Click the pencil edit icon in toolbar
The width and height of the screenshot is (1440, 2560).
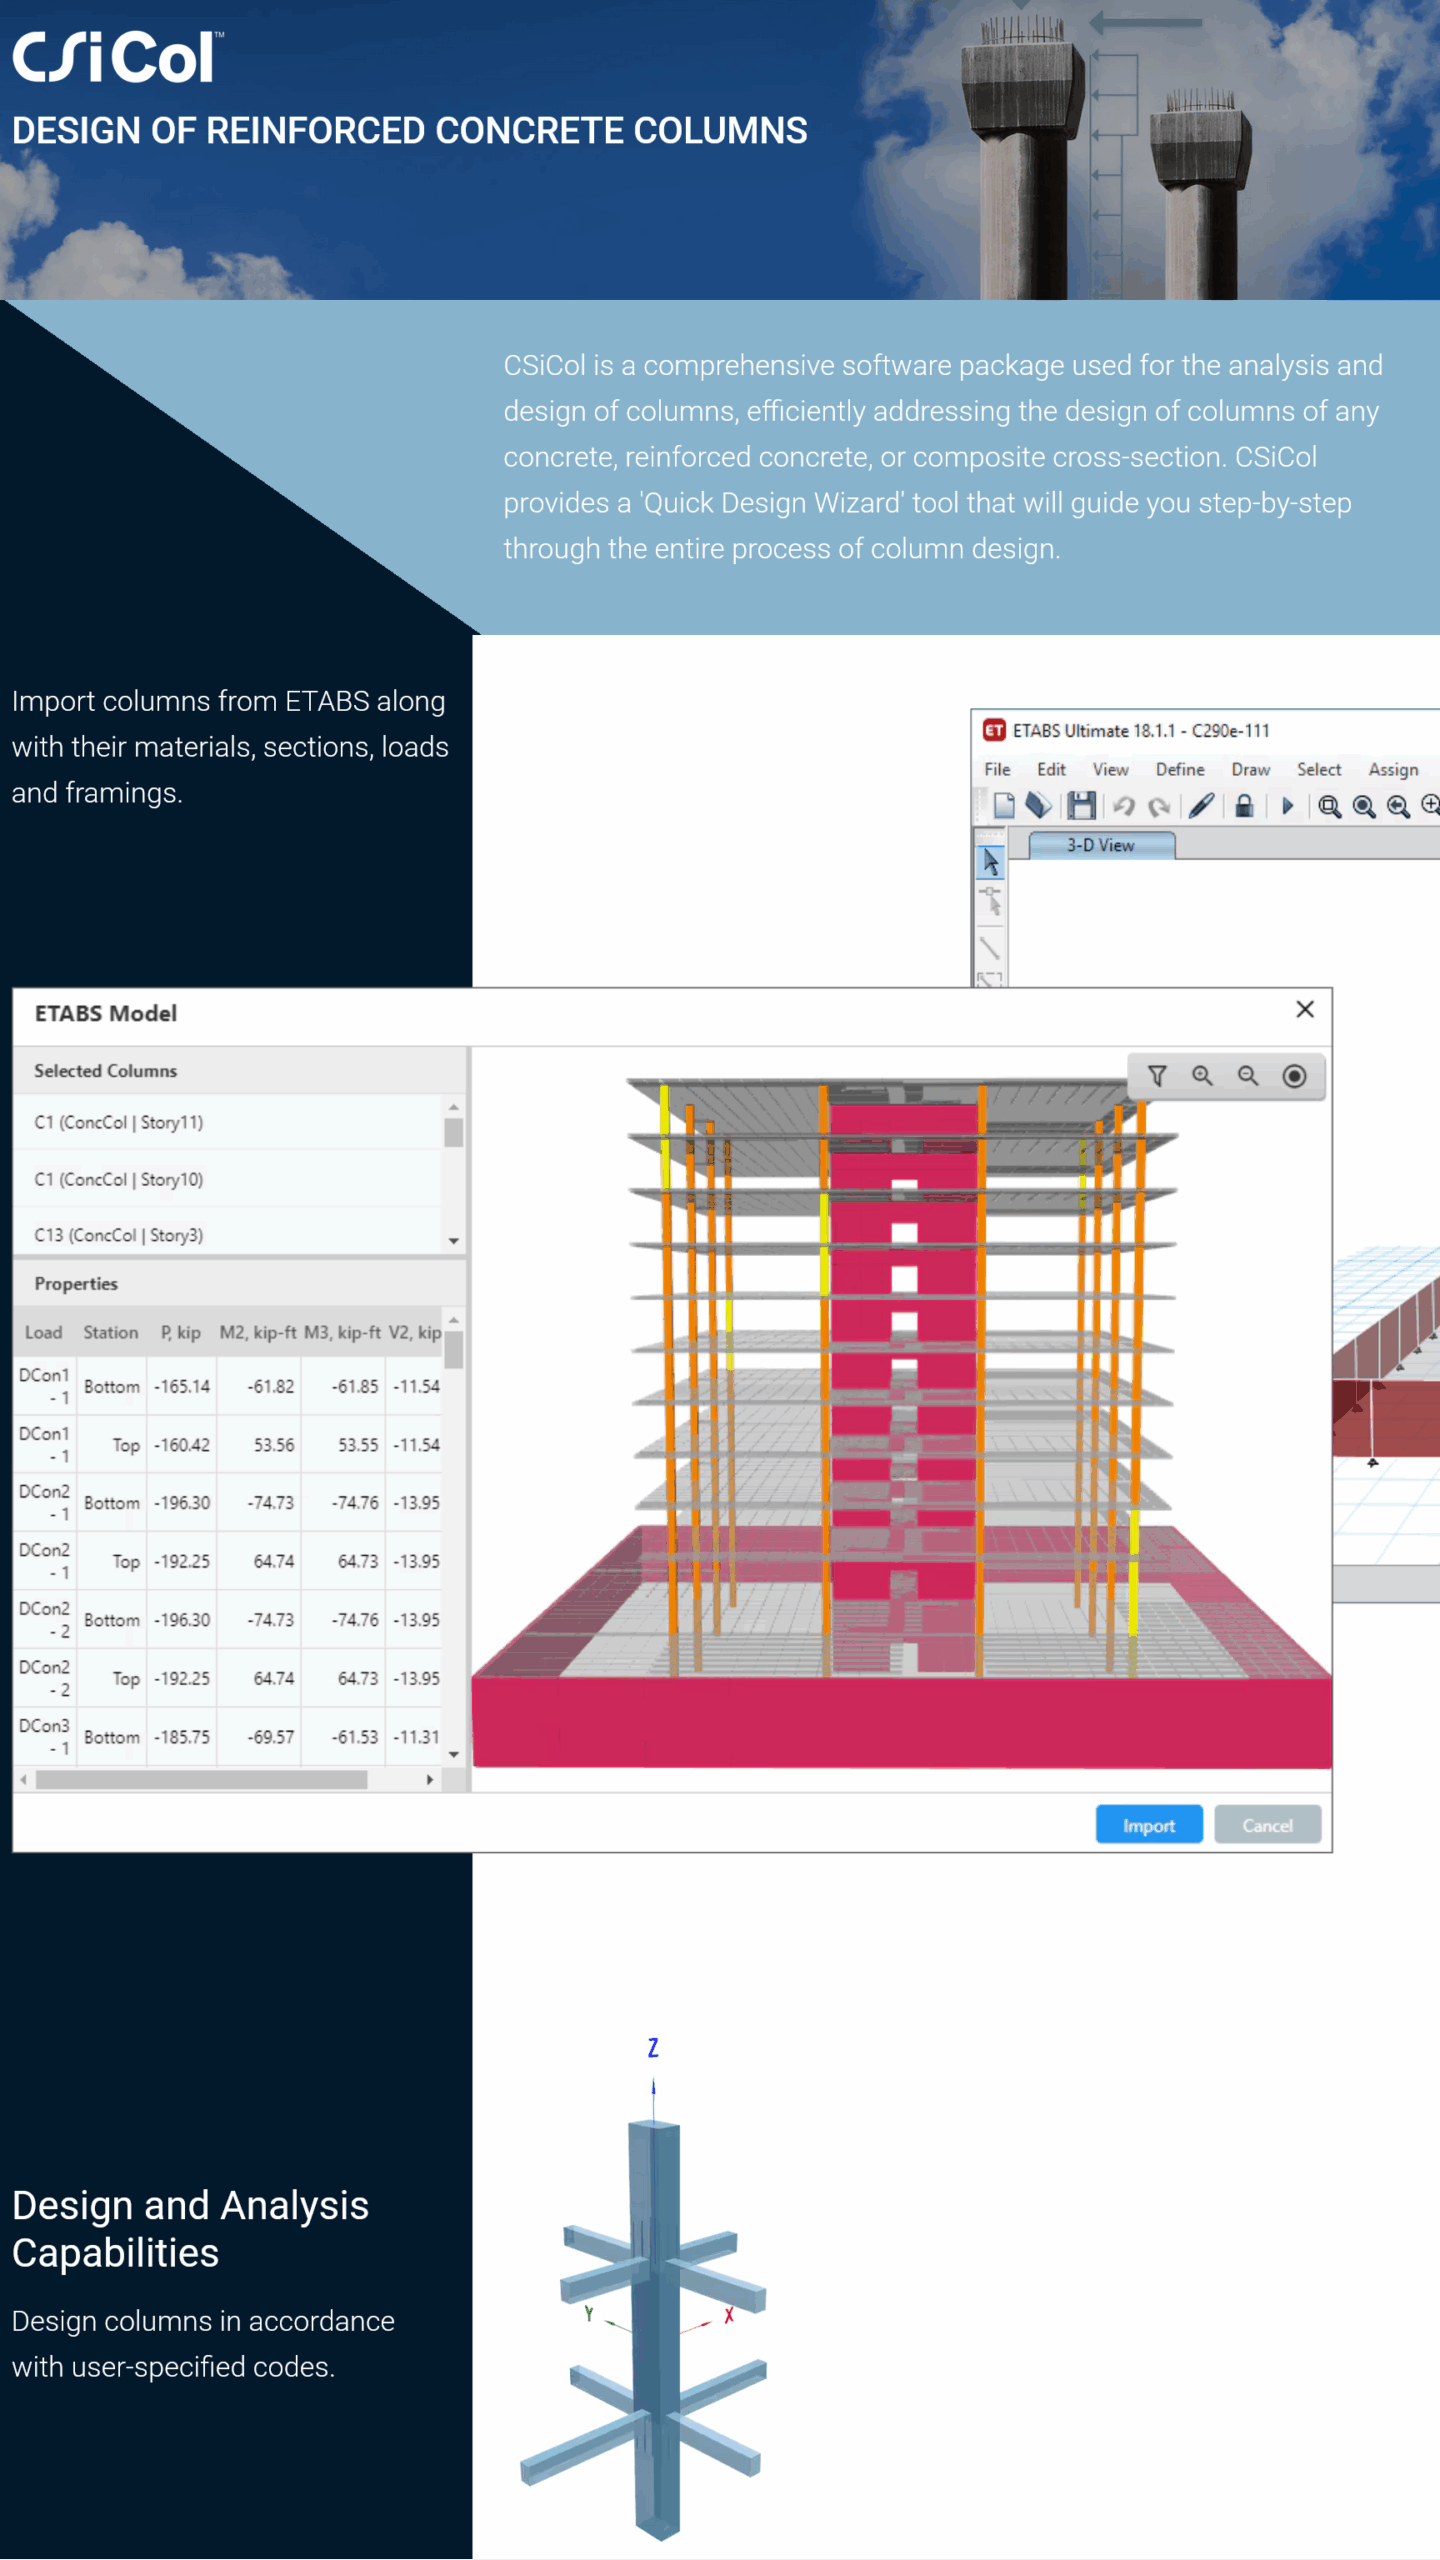tap(1202, 806)
